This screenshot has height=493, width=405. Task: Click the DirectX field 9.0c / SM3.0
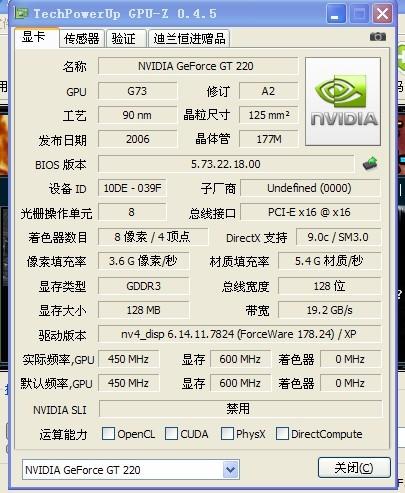click(338, 237)
